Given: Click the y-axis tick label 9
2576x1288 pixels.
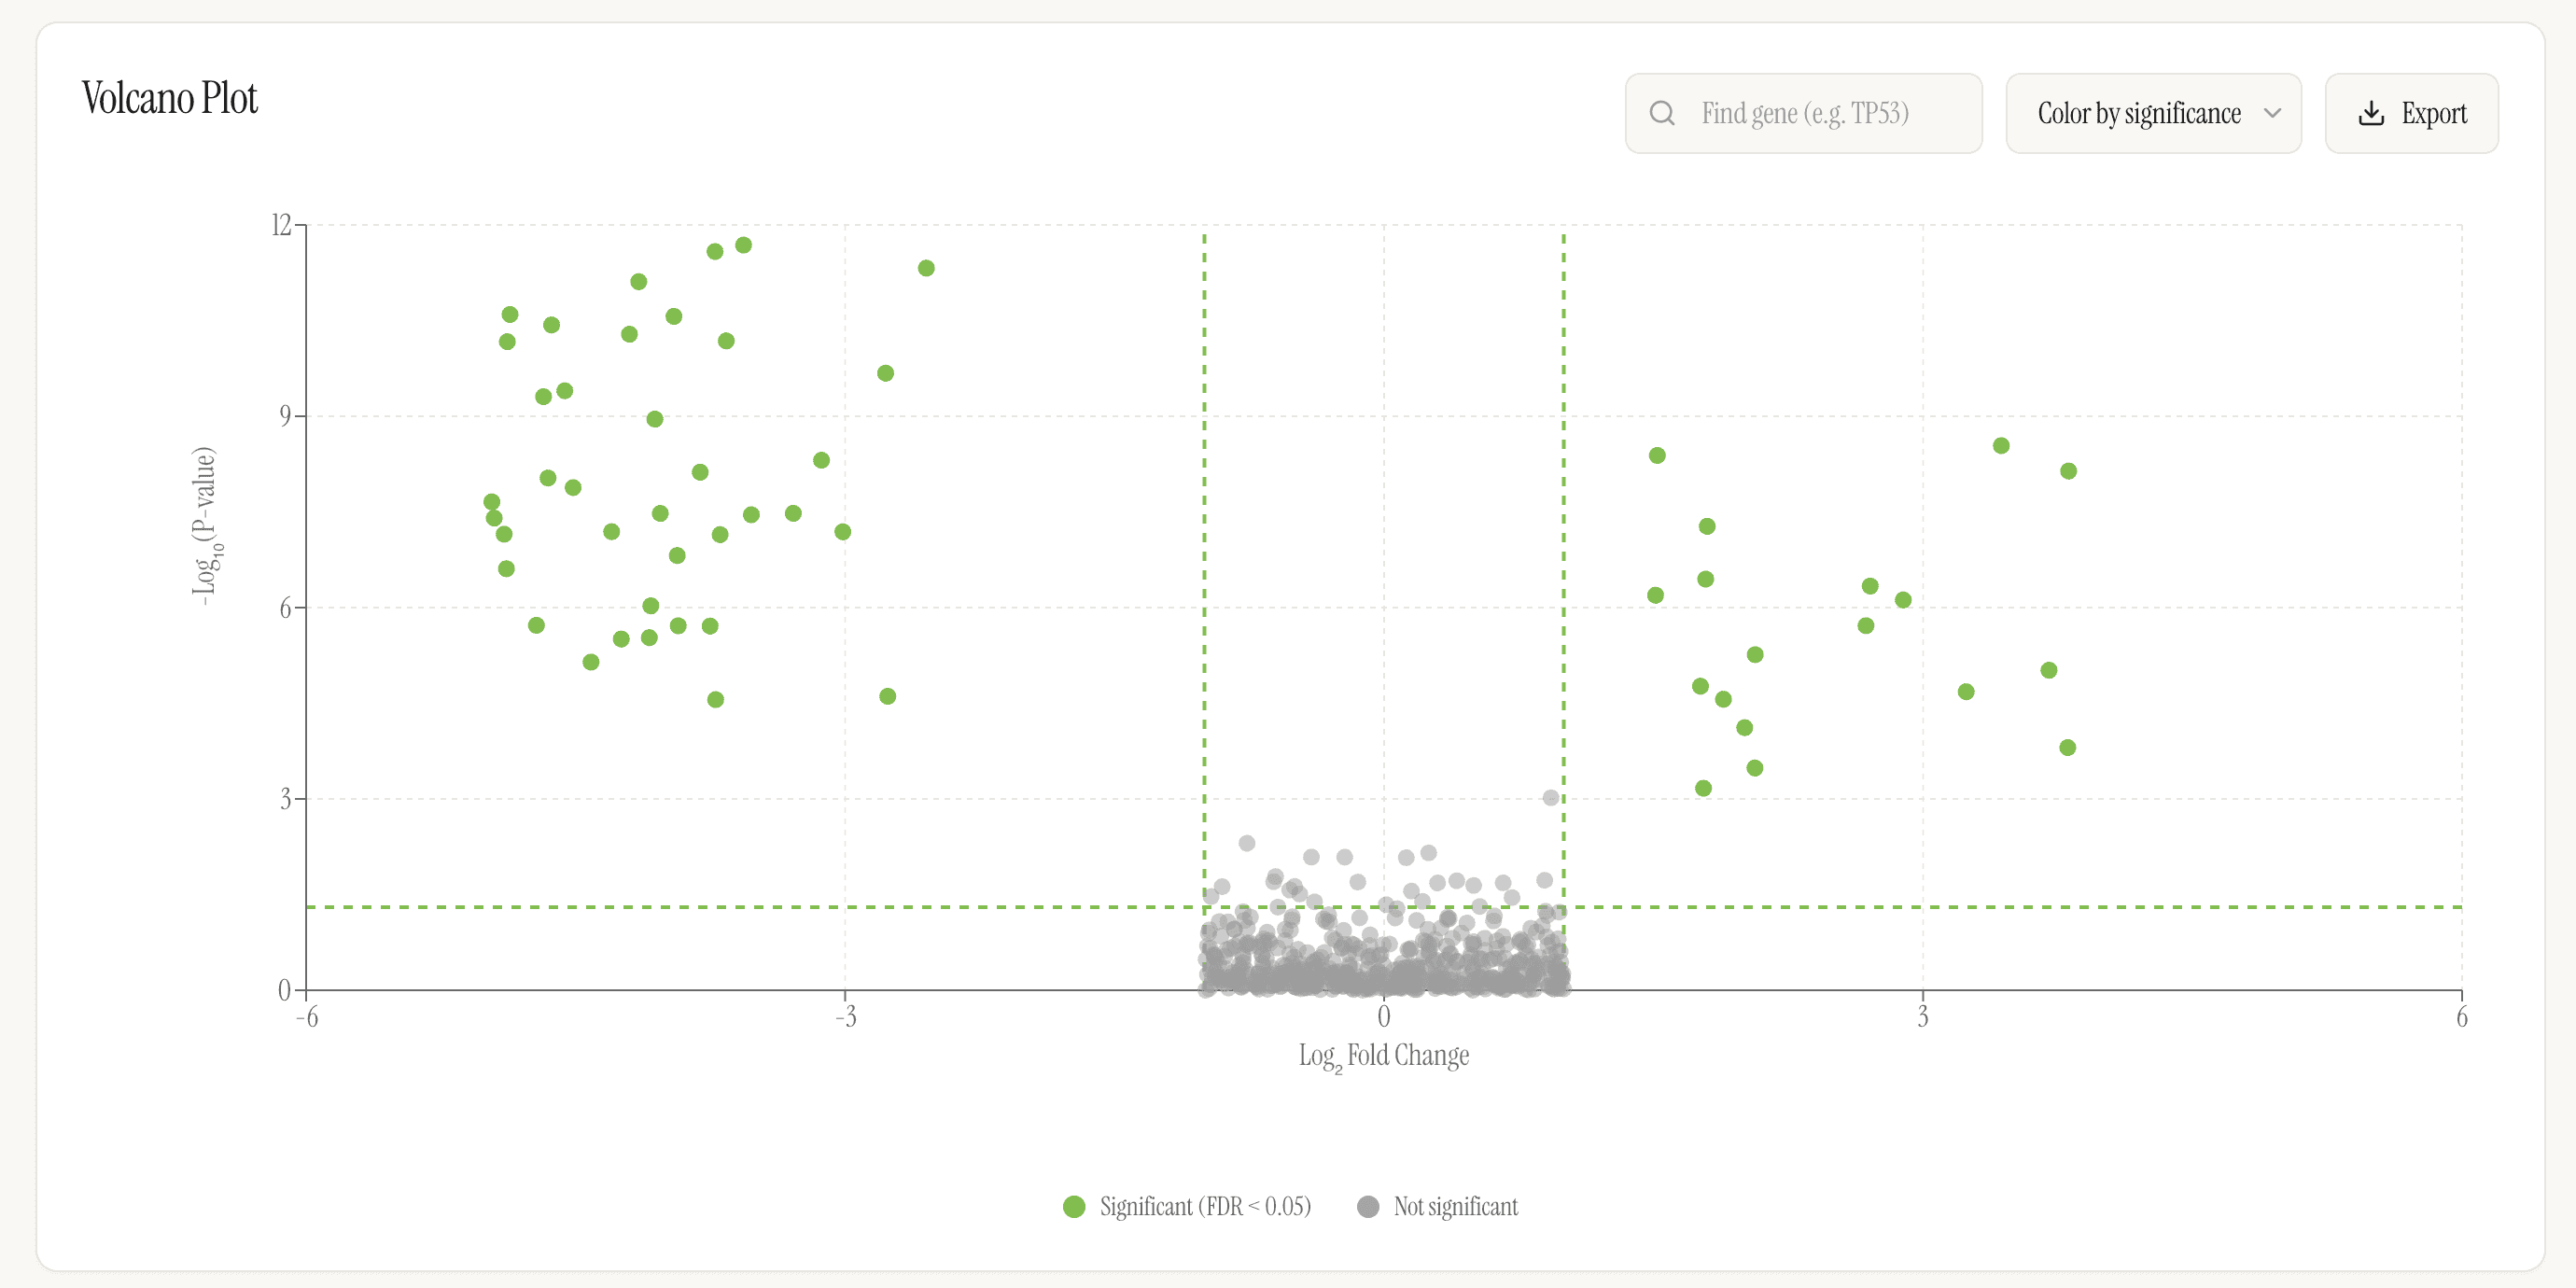Looking at the screenshot, I should [285, 415].
